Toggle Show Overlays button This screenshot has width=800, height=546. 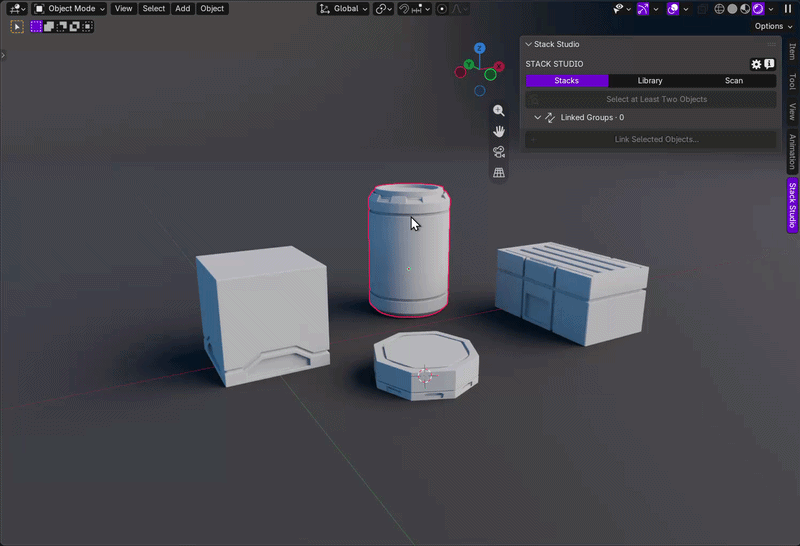coord(673,9)
